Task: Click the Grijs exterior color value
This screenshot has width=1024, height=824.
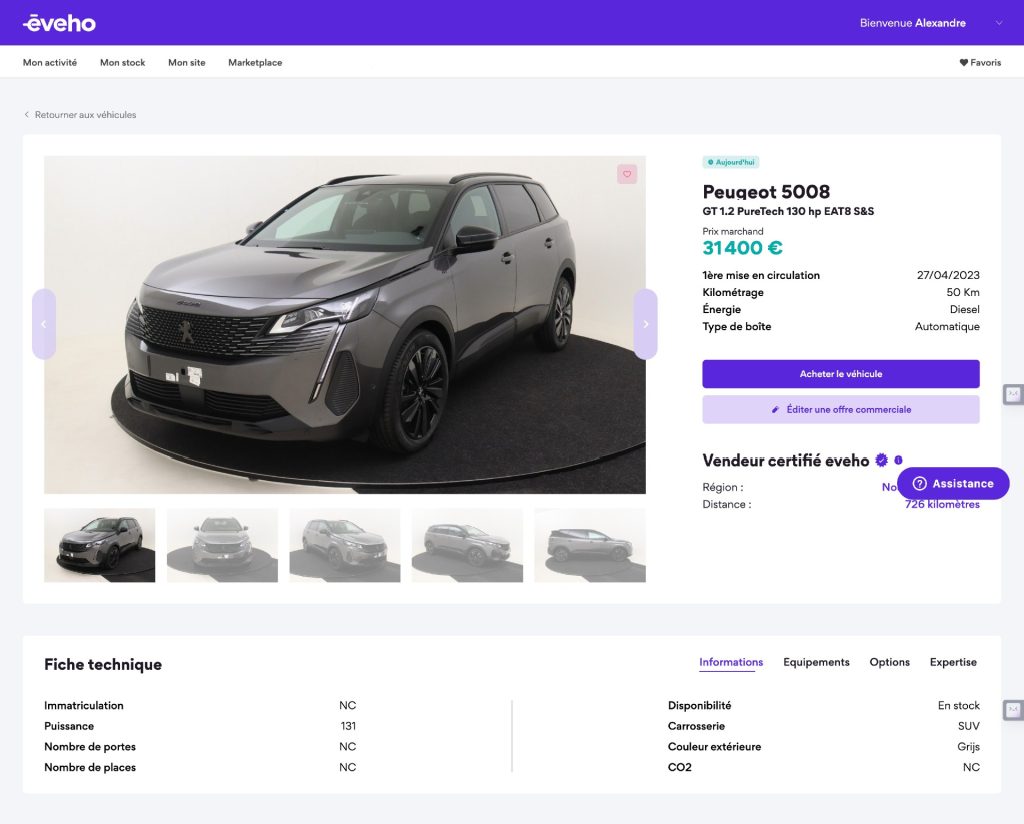Action: point(968,746)
